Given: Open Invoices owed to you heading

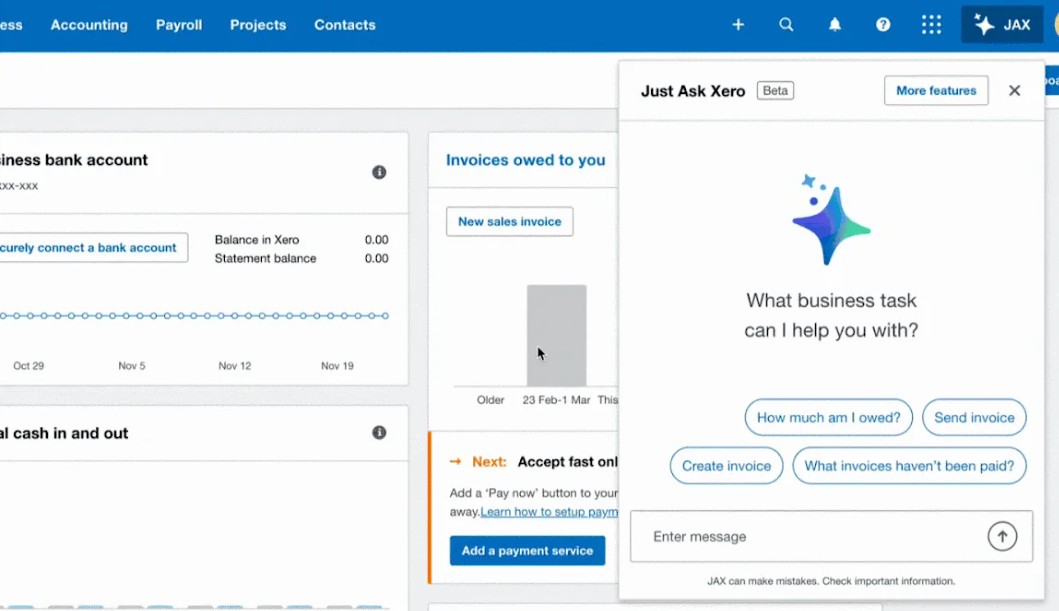Looking at the screenshot, I should [525, 160].
